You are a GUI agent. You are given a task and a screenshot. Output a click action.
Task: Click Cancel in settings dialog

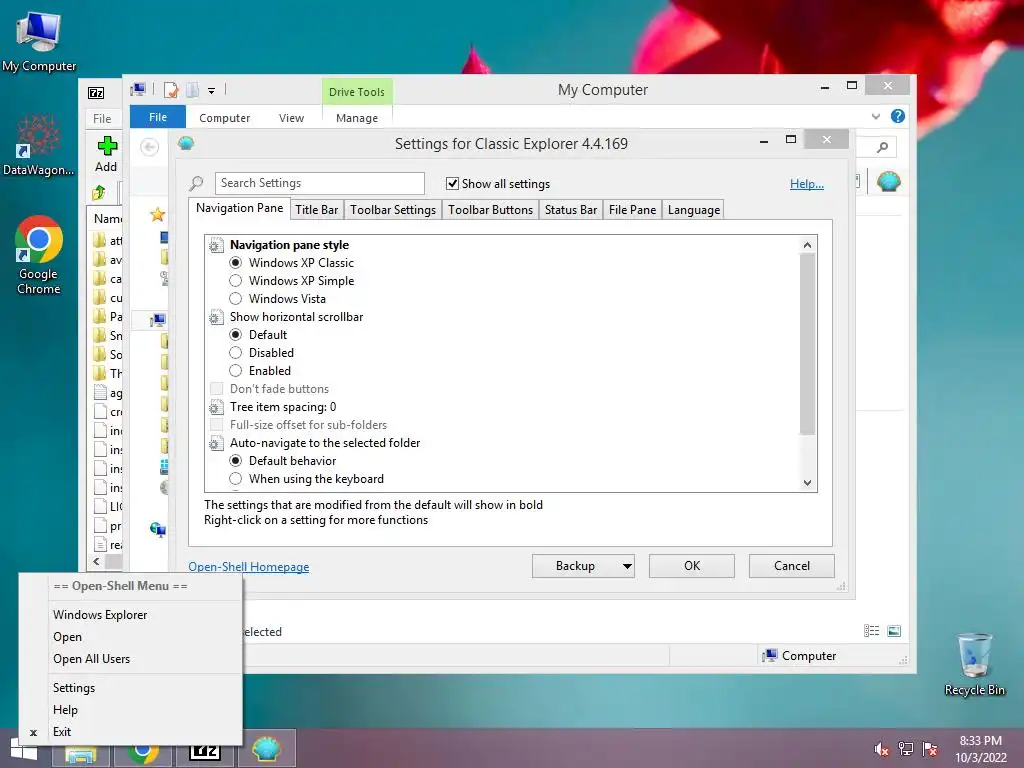tap(792, 566)
